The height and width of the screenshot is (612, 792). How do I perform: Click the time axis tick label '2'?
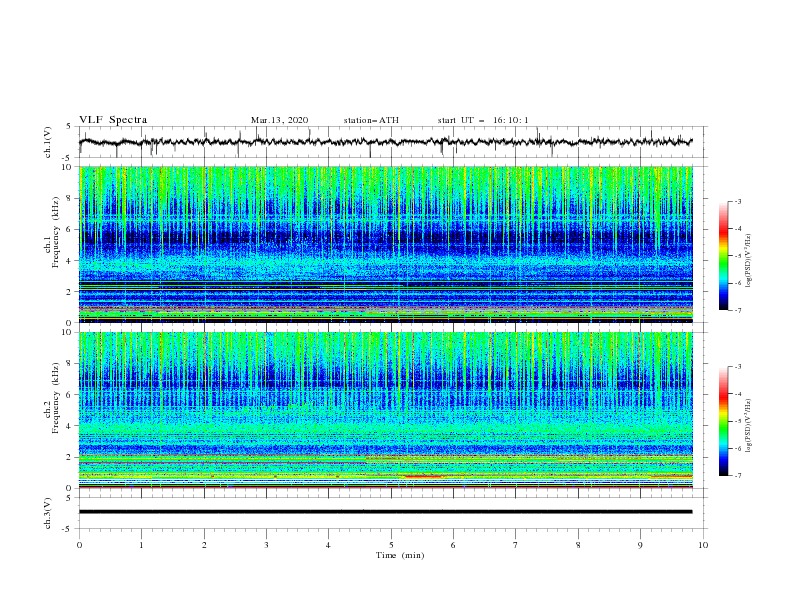point(204,545)
